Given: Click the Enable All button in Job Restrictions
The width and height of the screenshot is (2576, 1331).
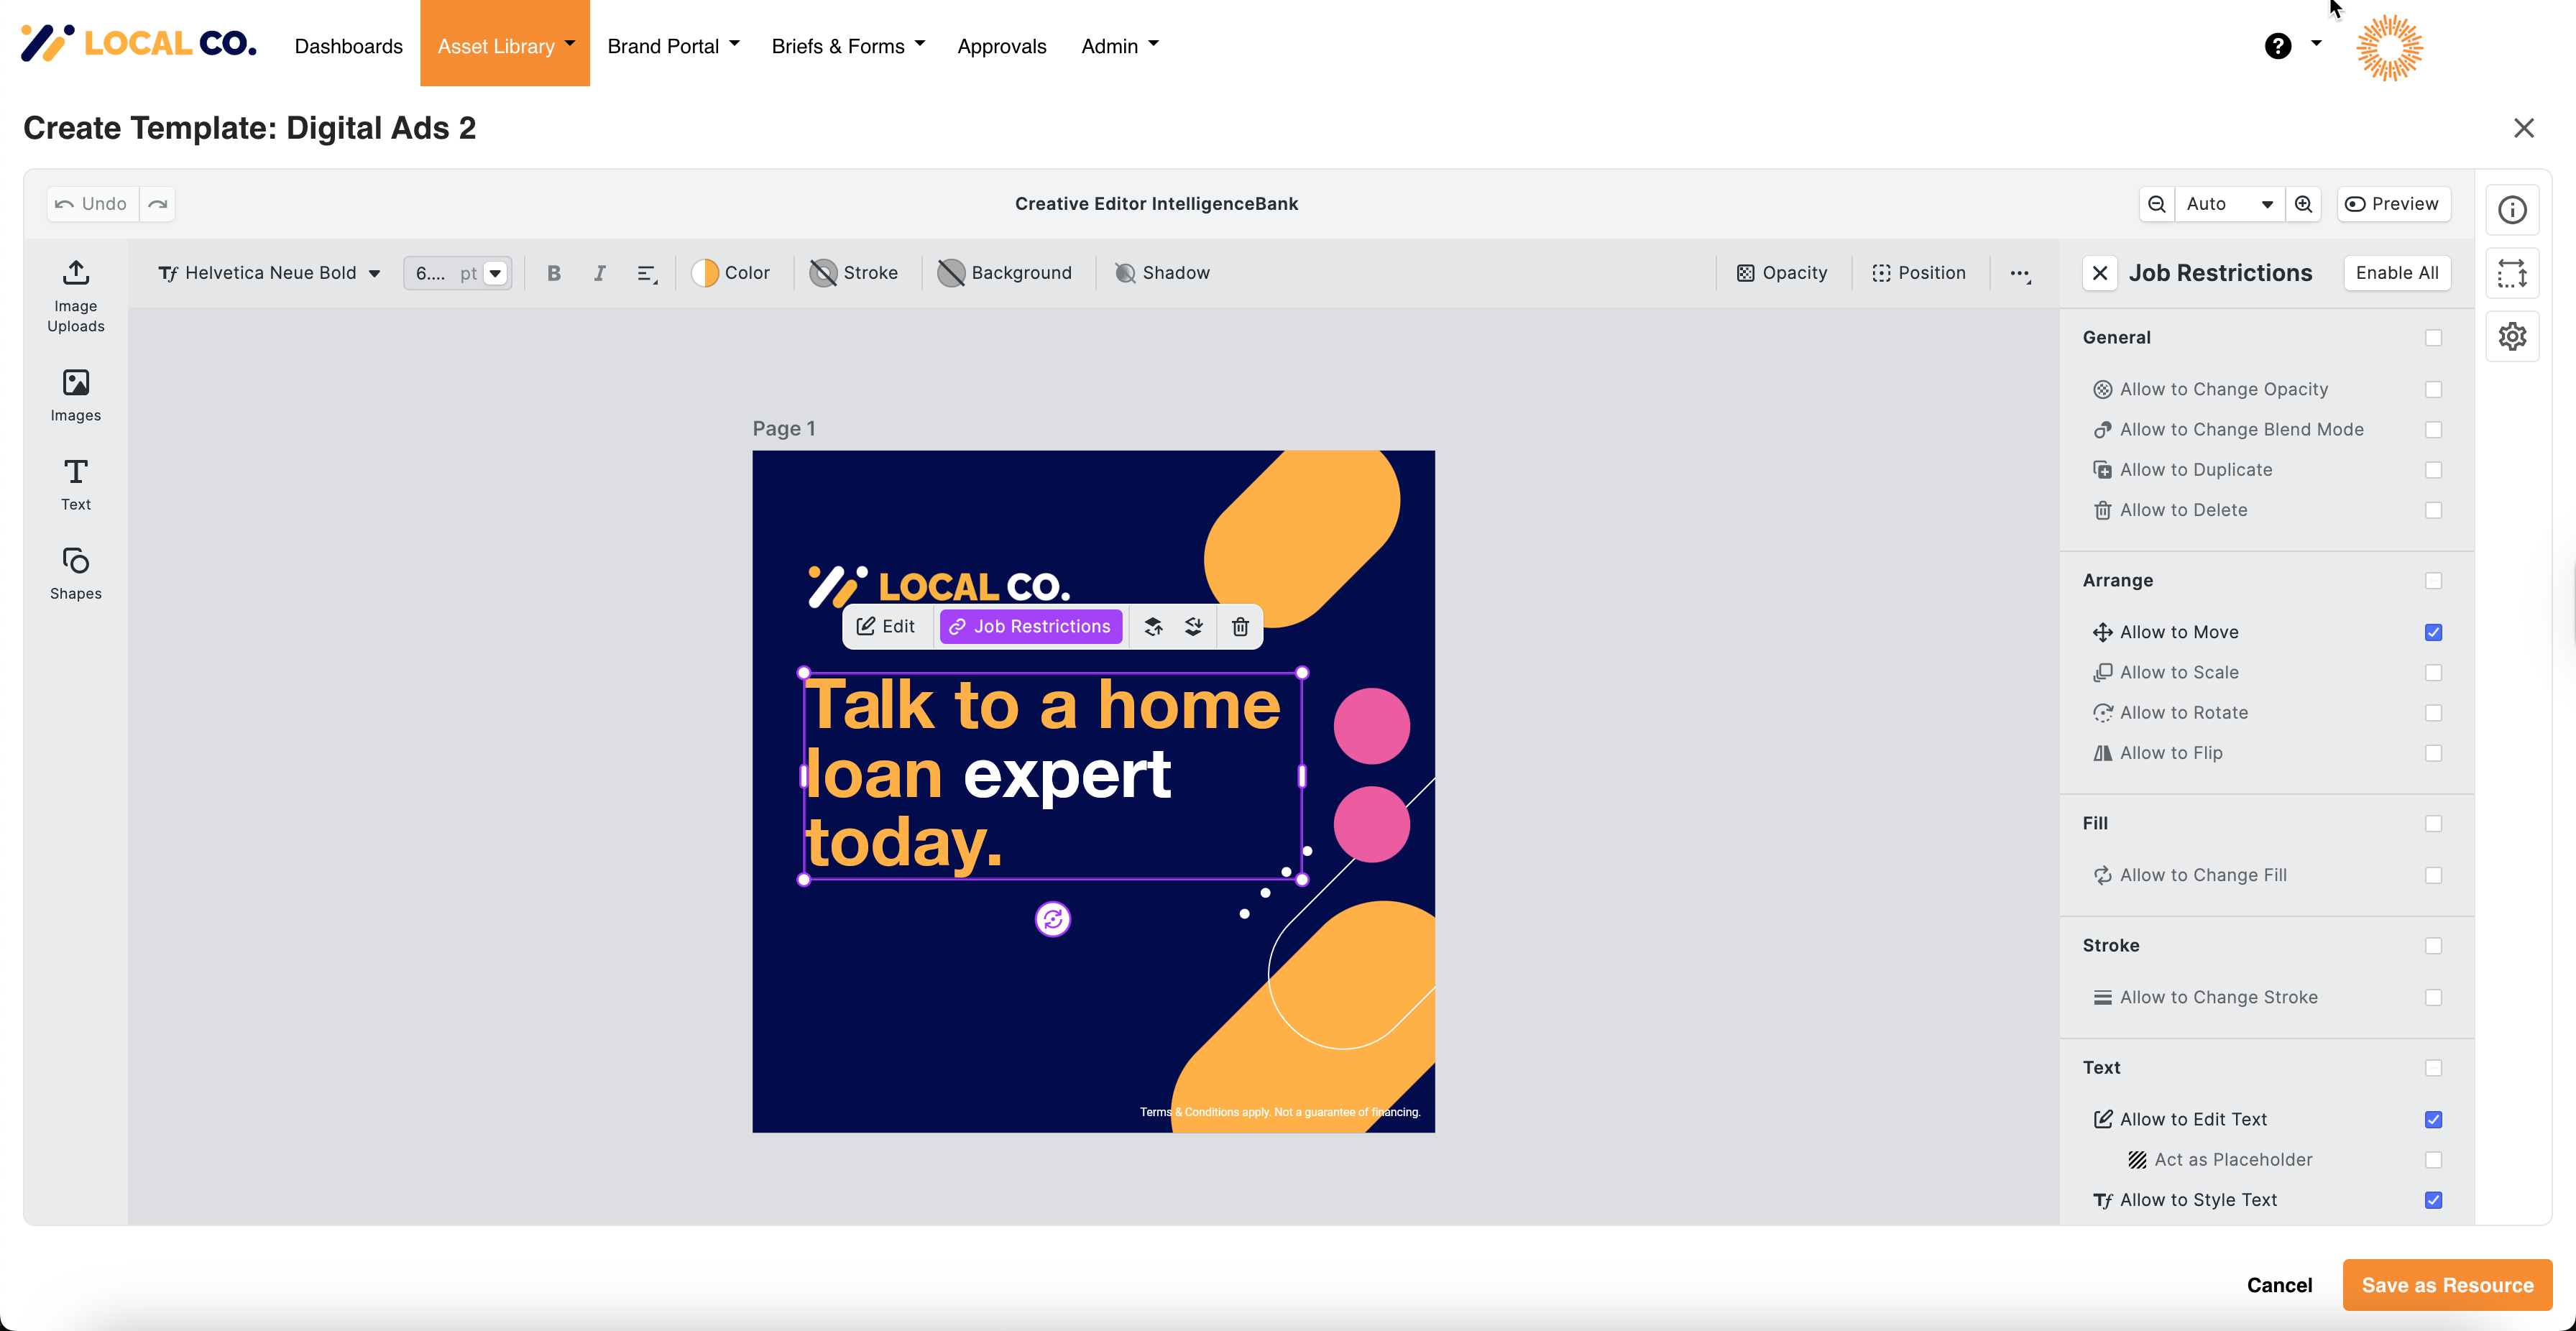Looking at the screenshot, I should (2397, 272).
